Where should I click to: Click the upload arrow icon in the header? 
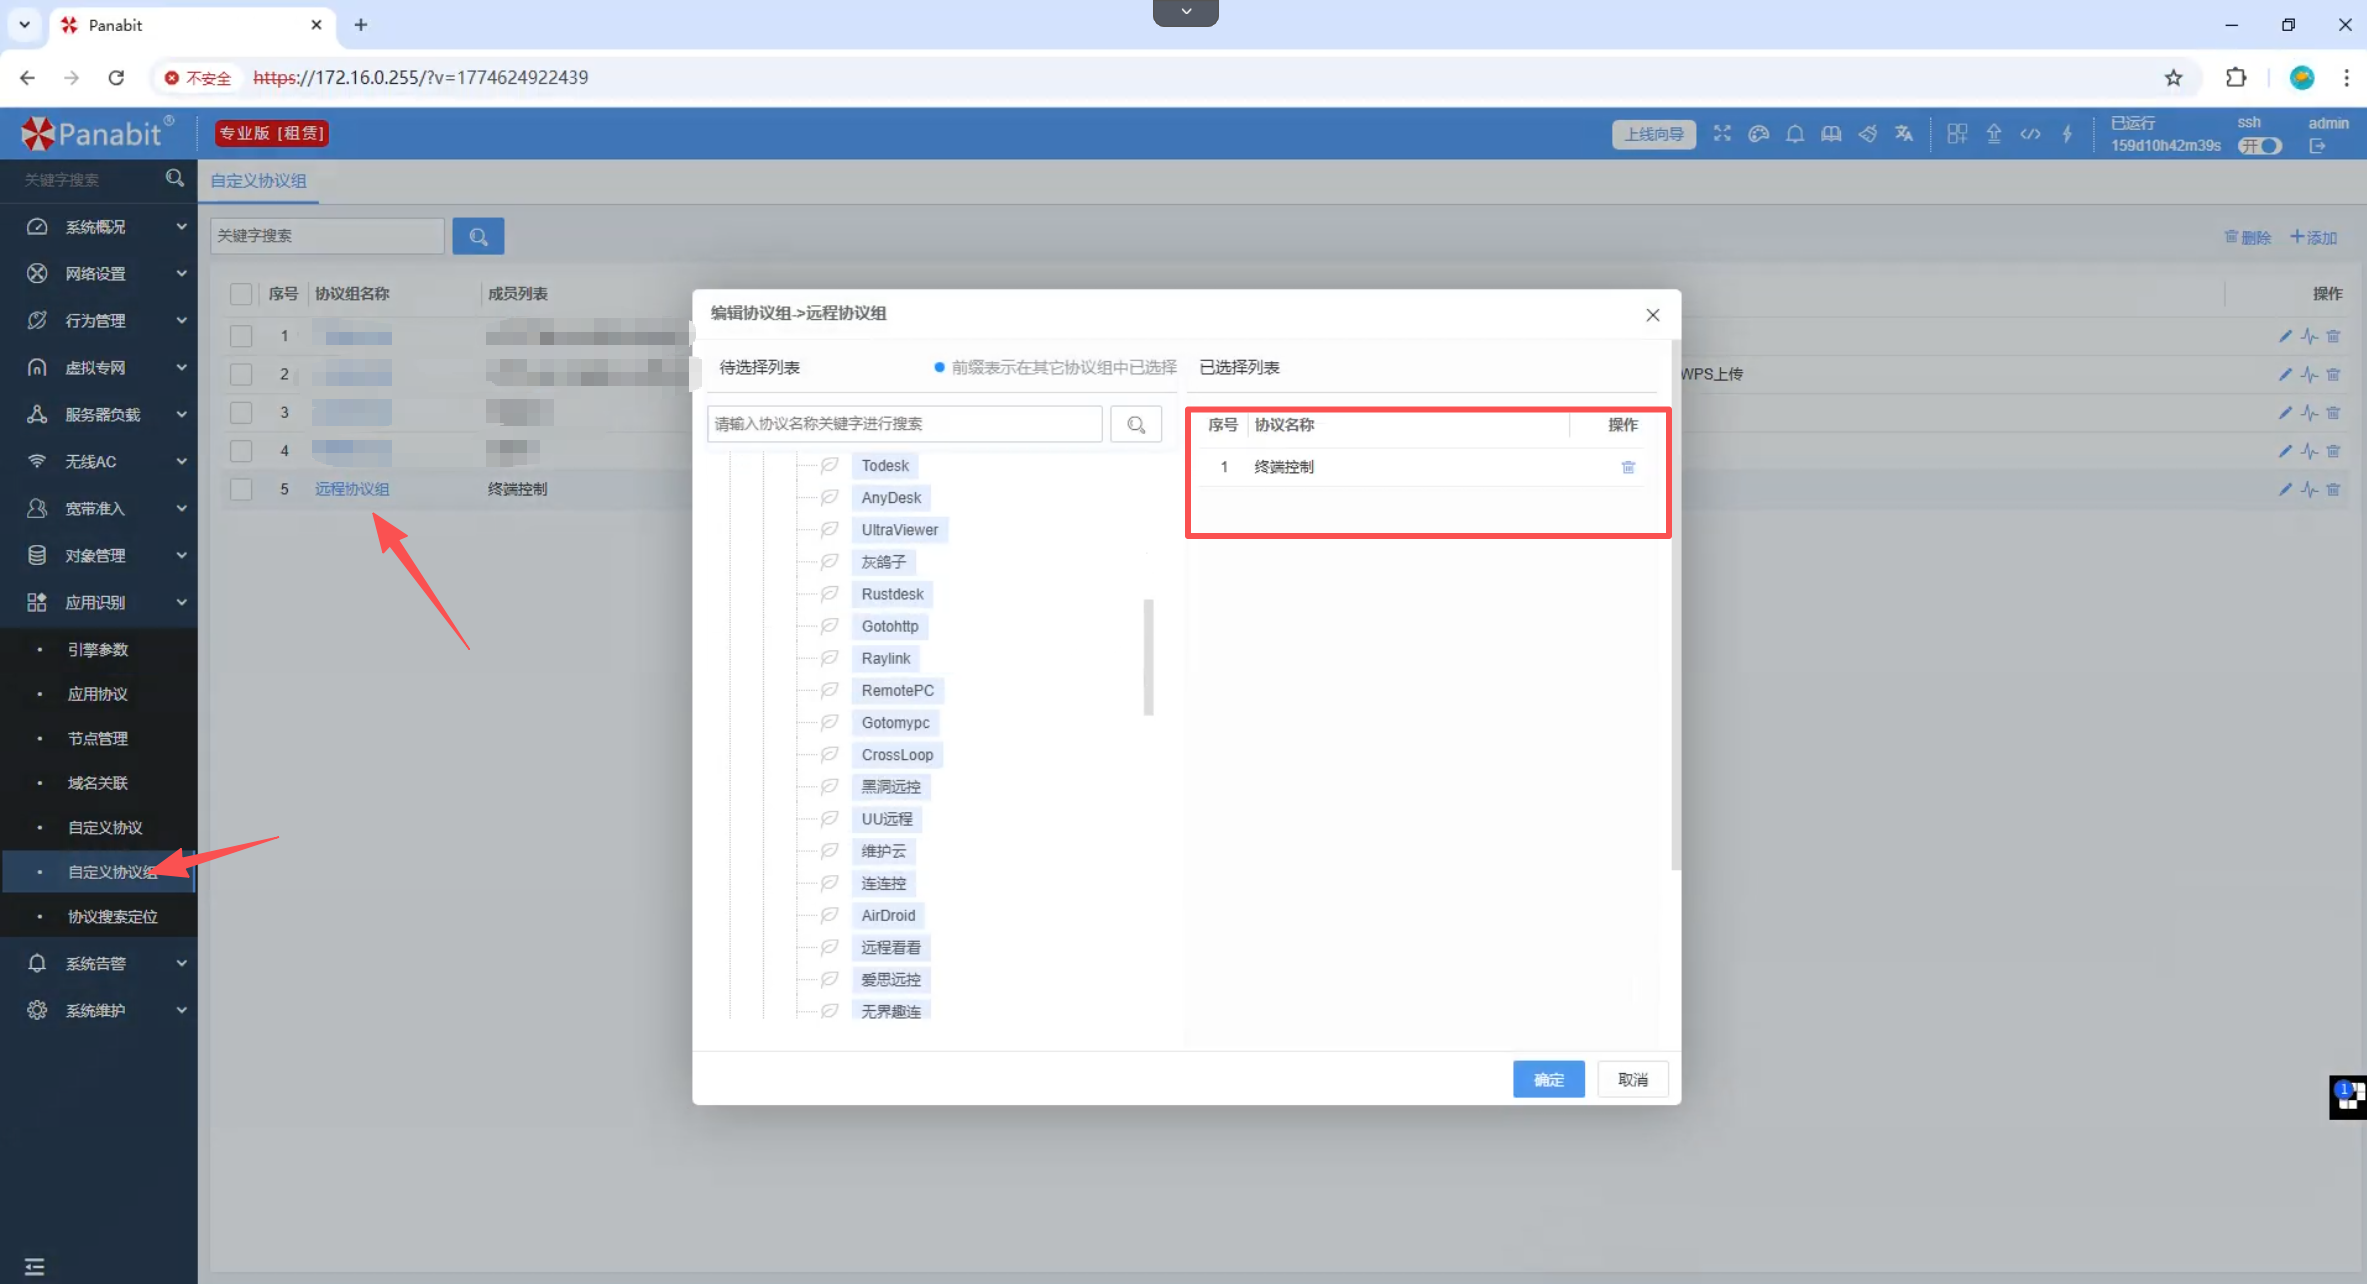click(1994, 134)
